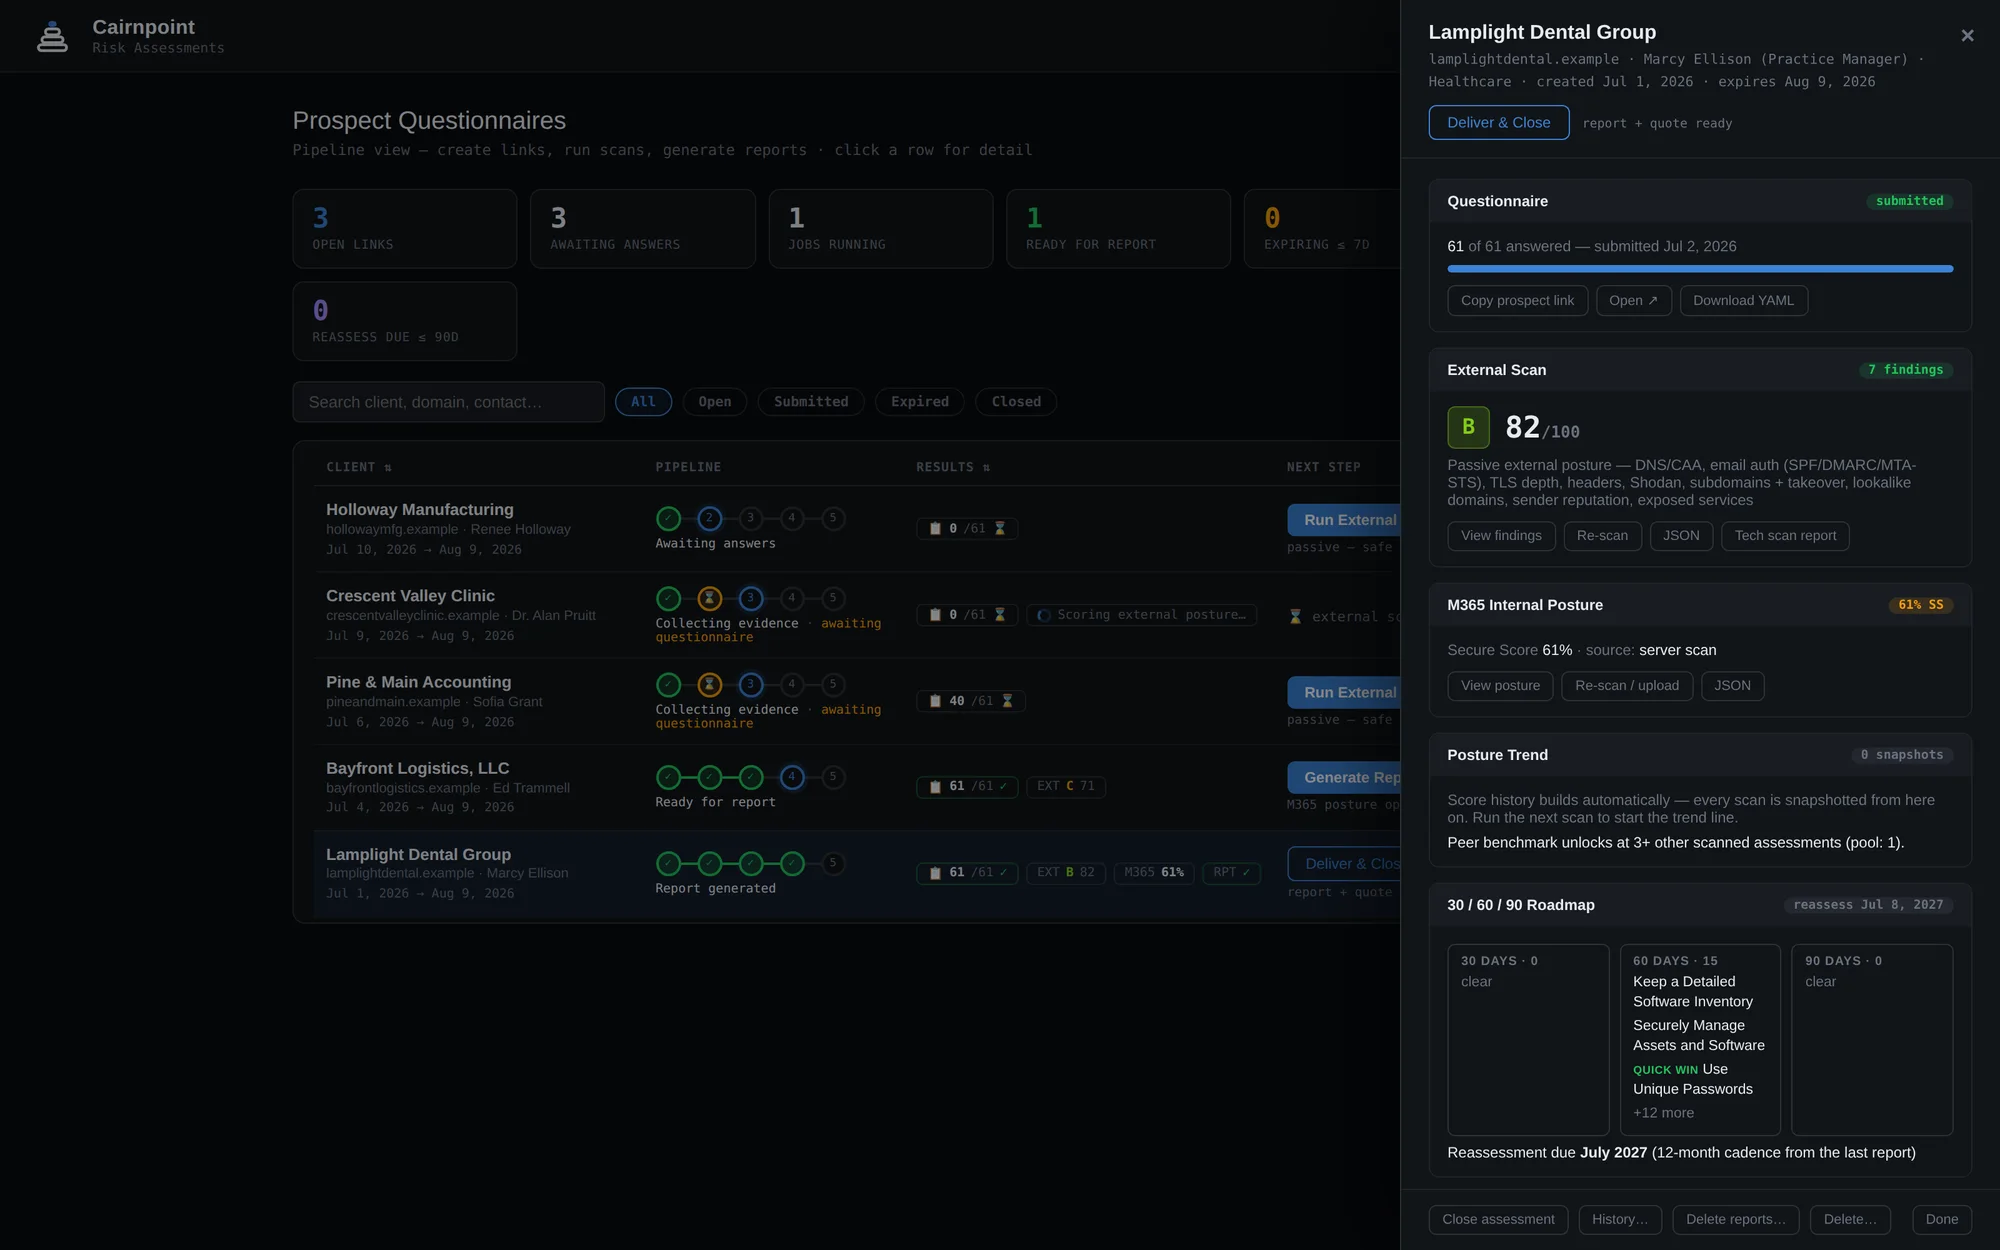
Task: Open the Bayfront Logistics, LLC row
Action: click(856, 787)
